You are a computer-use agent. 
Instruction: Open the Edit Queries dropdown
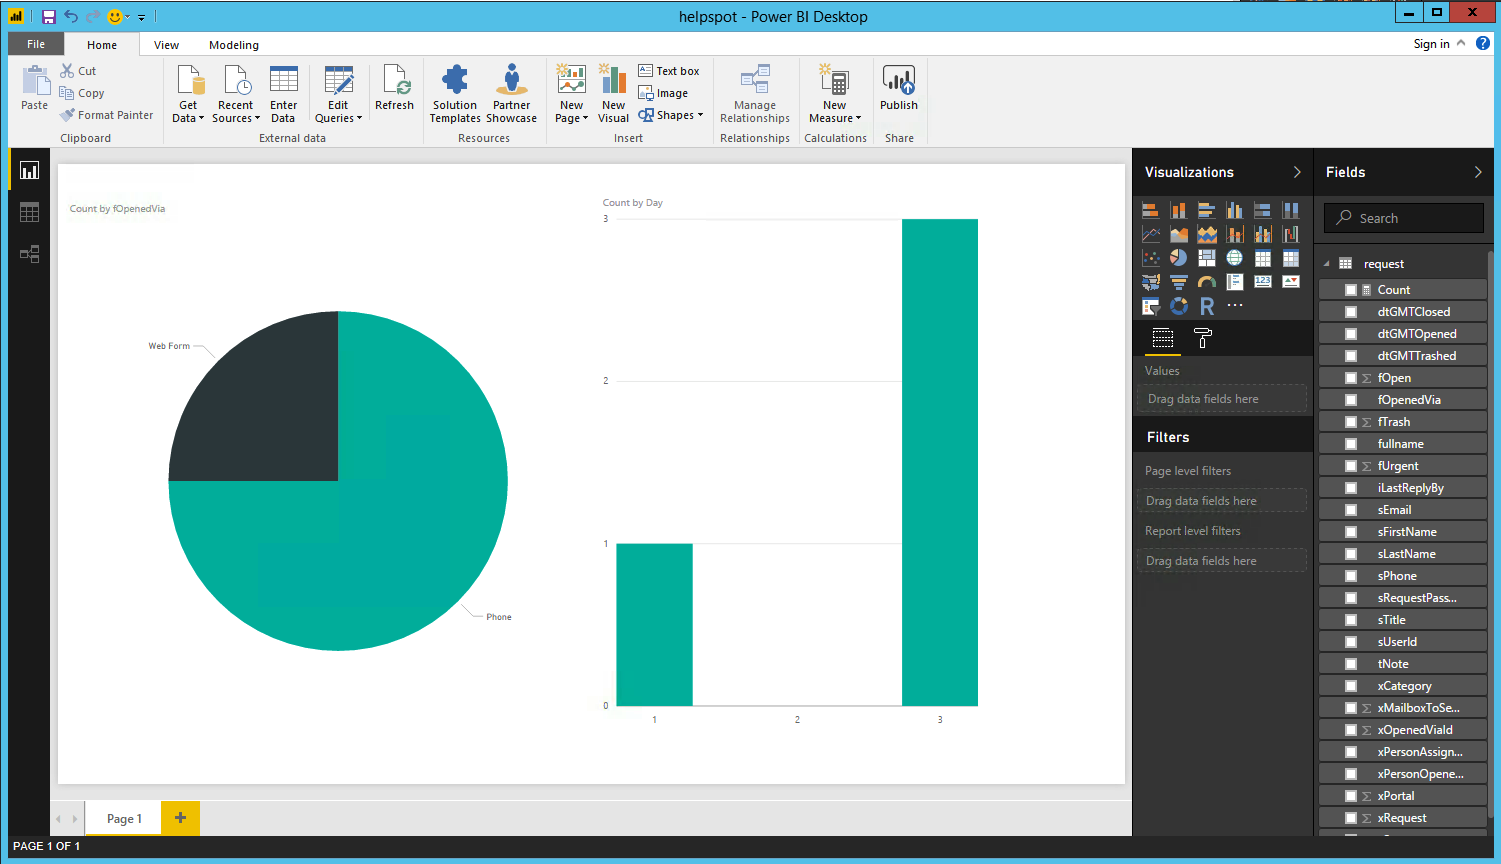click(x=339, y=94)
